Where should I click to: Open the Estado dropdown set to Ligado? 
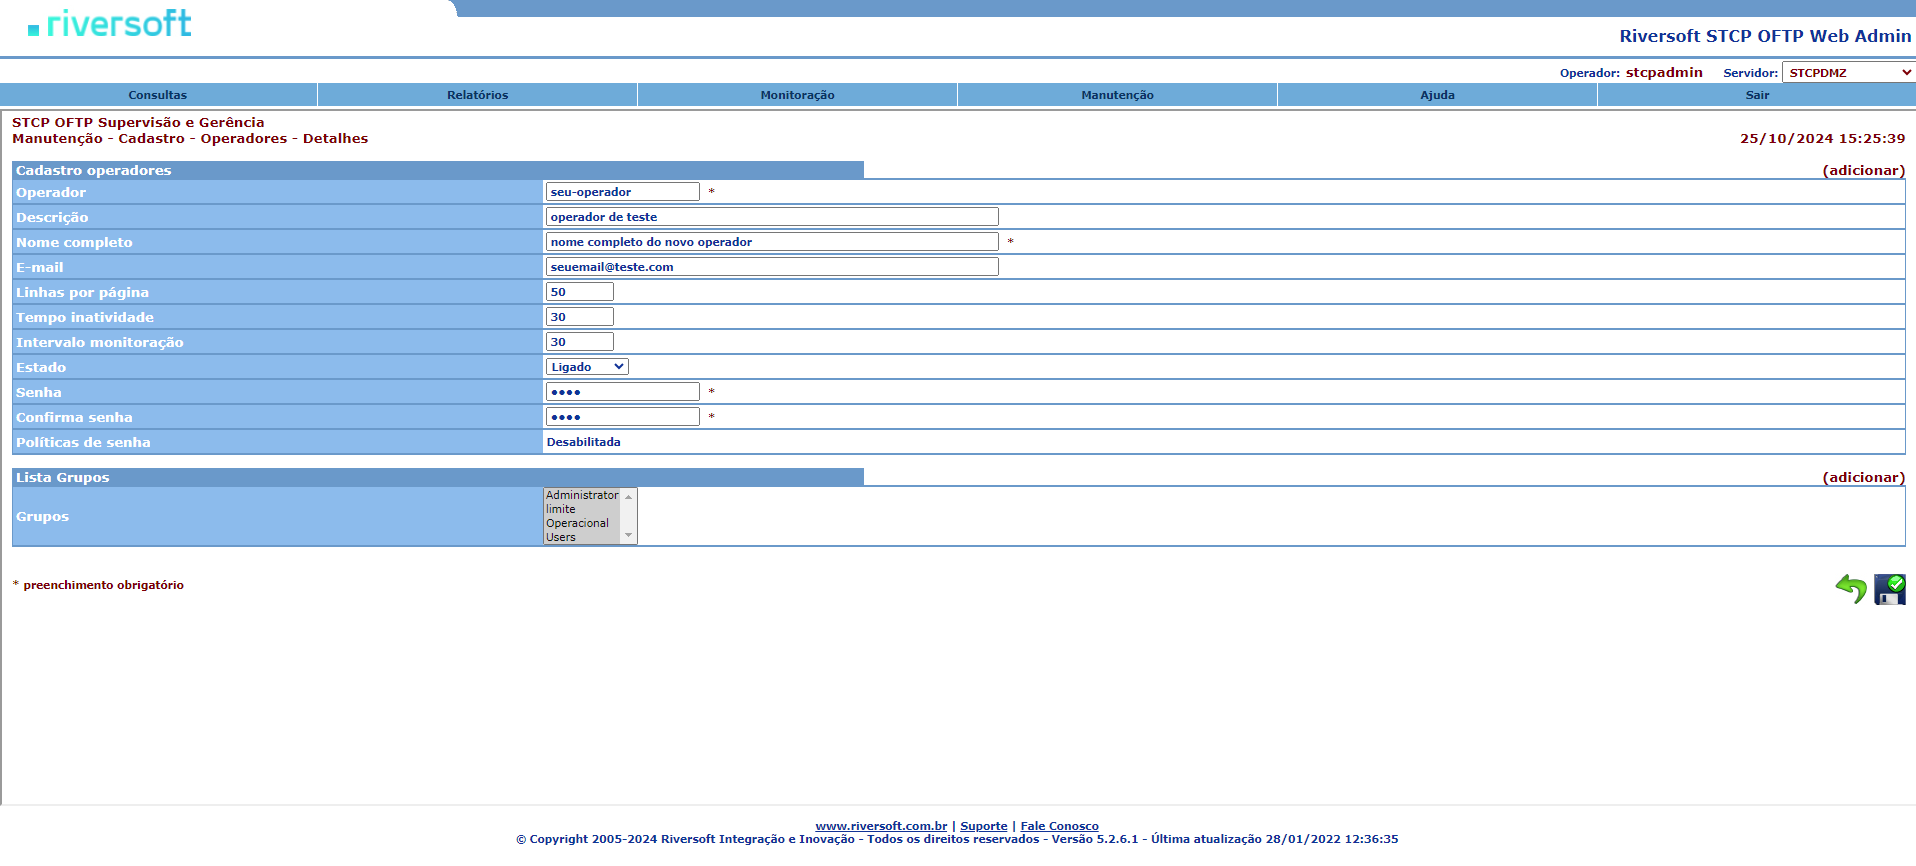coord(587,367)
